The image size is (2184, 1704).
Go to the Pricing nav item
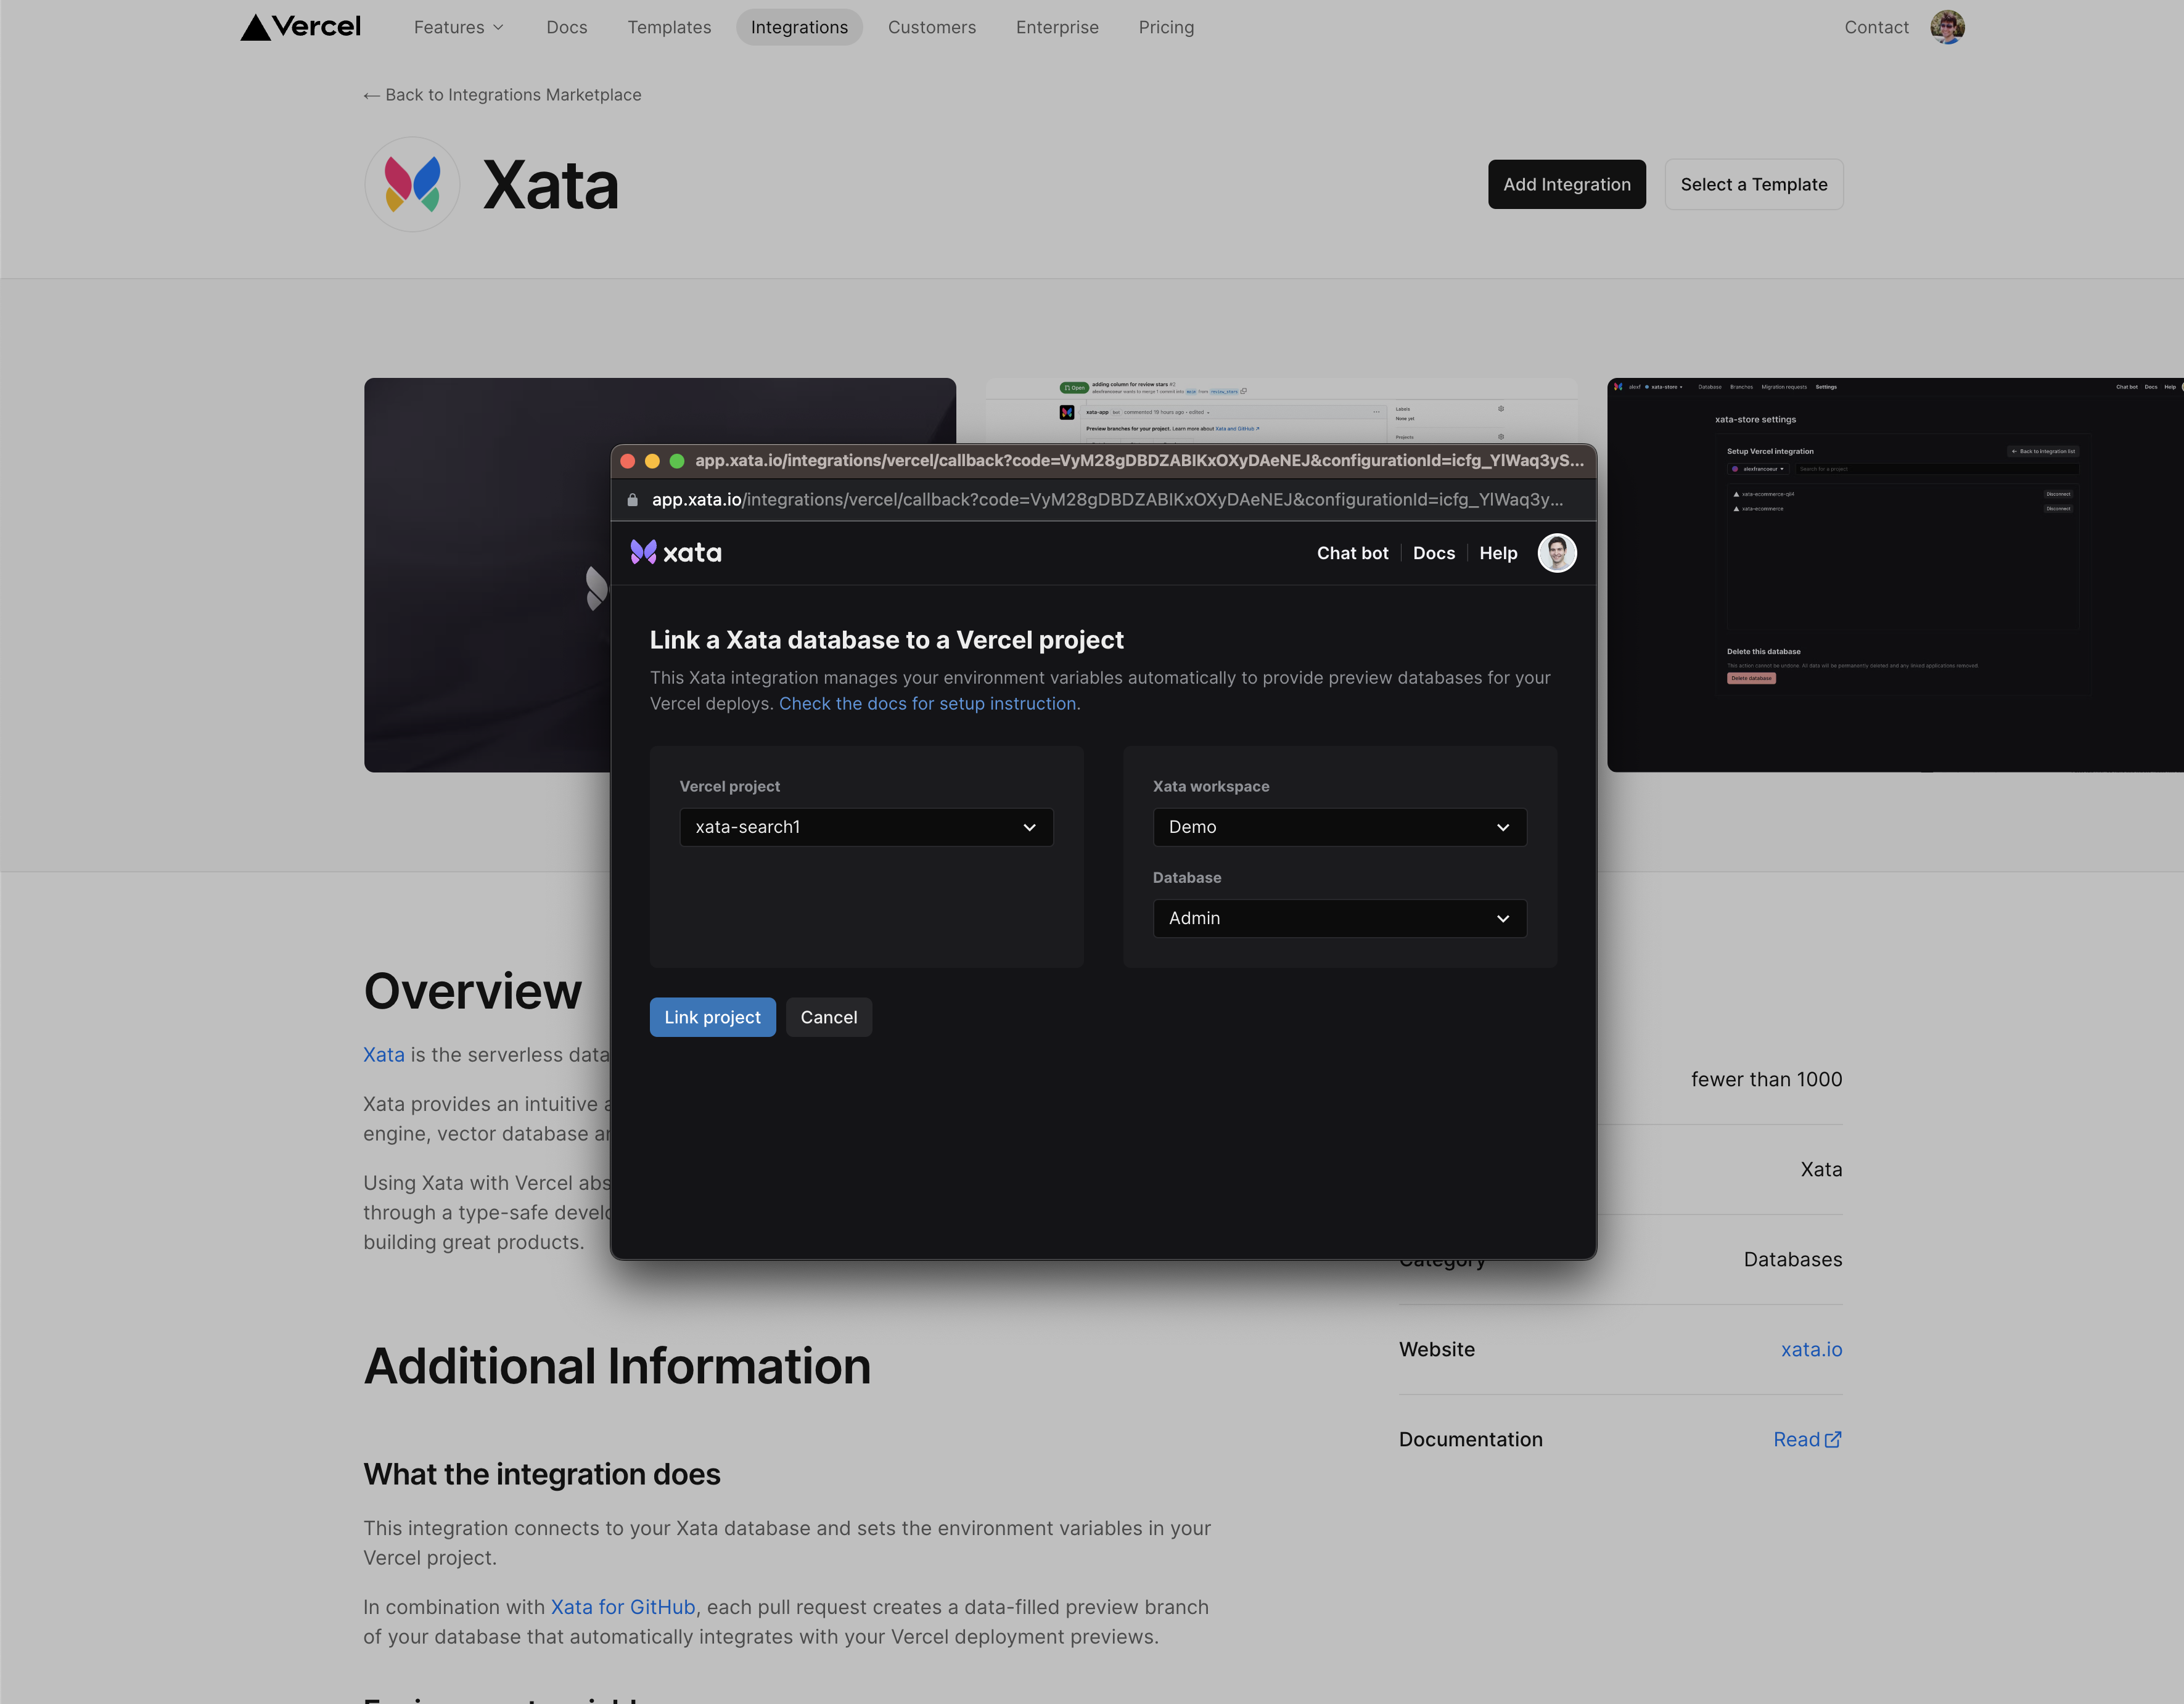1166,27
